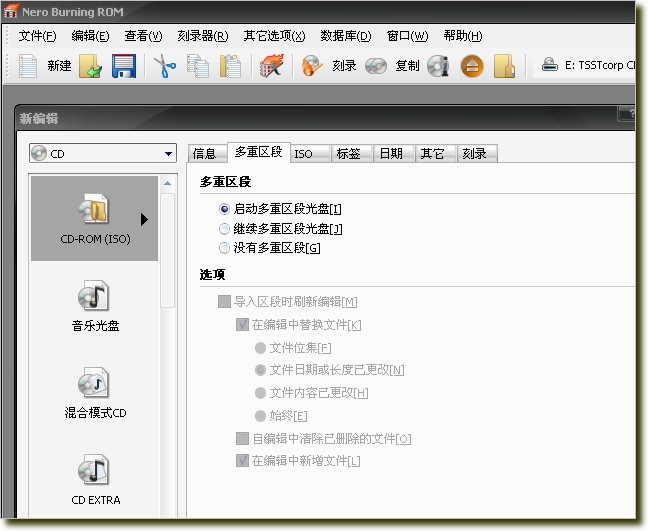Click the compilation list scrollbar thumb
The image size is (648, 531).
167,251
